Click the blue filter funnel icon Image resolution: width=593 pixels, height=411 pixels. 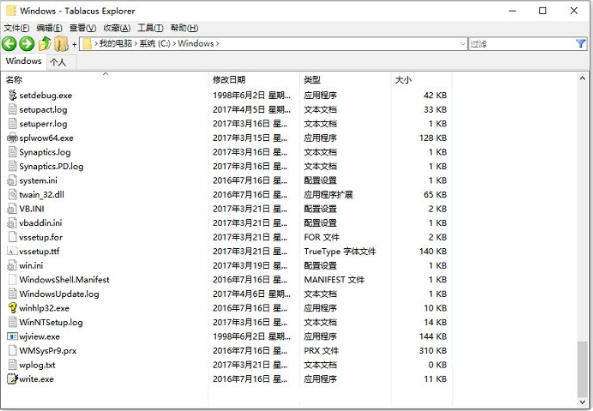pyautogui.click(x=581, y=44)
